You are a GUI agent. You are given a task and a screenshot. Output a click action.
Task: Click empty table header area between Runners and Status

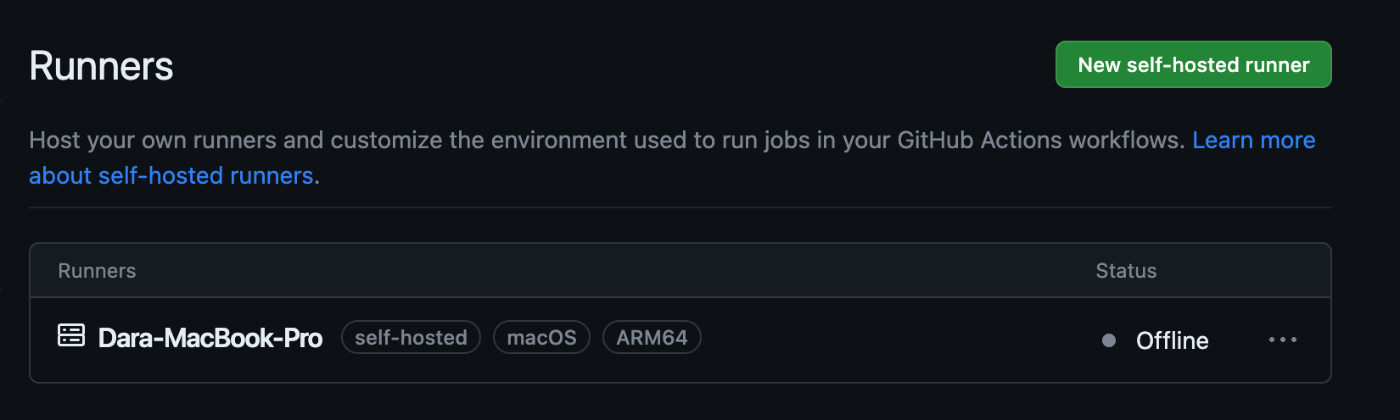(x=615, y=271)
